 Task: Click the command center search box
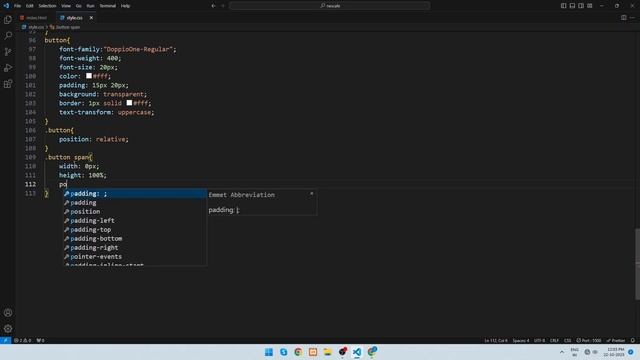pos(329,6)
